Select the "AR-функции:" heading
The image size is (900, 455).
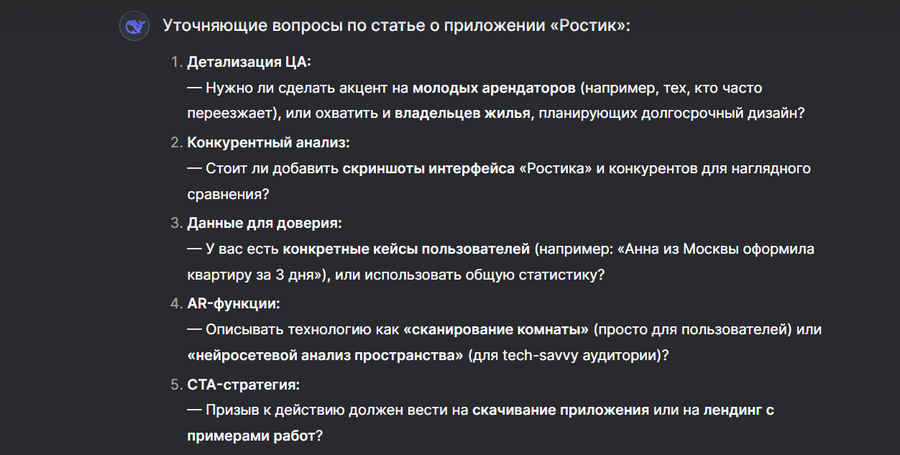pyautogui.click(x=234, y=303)
